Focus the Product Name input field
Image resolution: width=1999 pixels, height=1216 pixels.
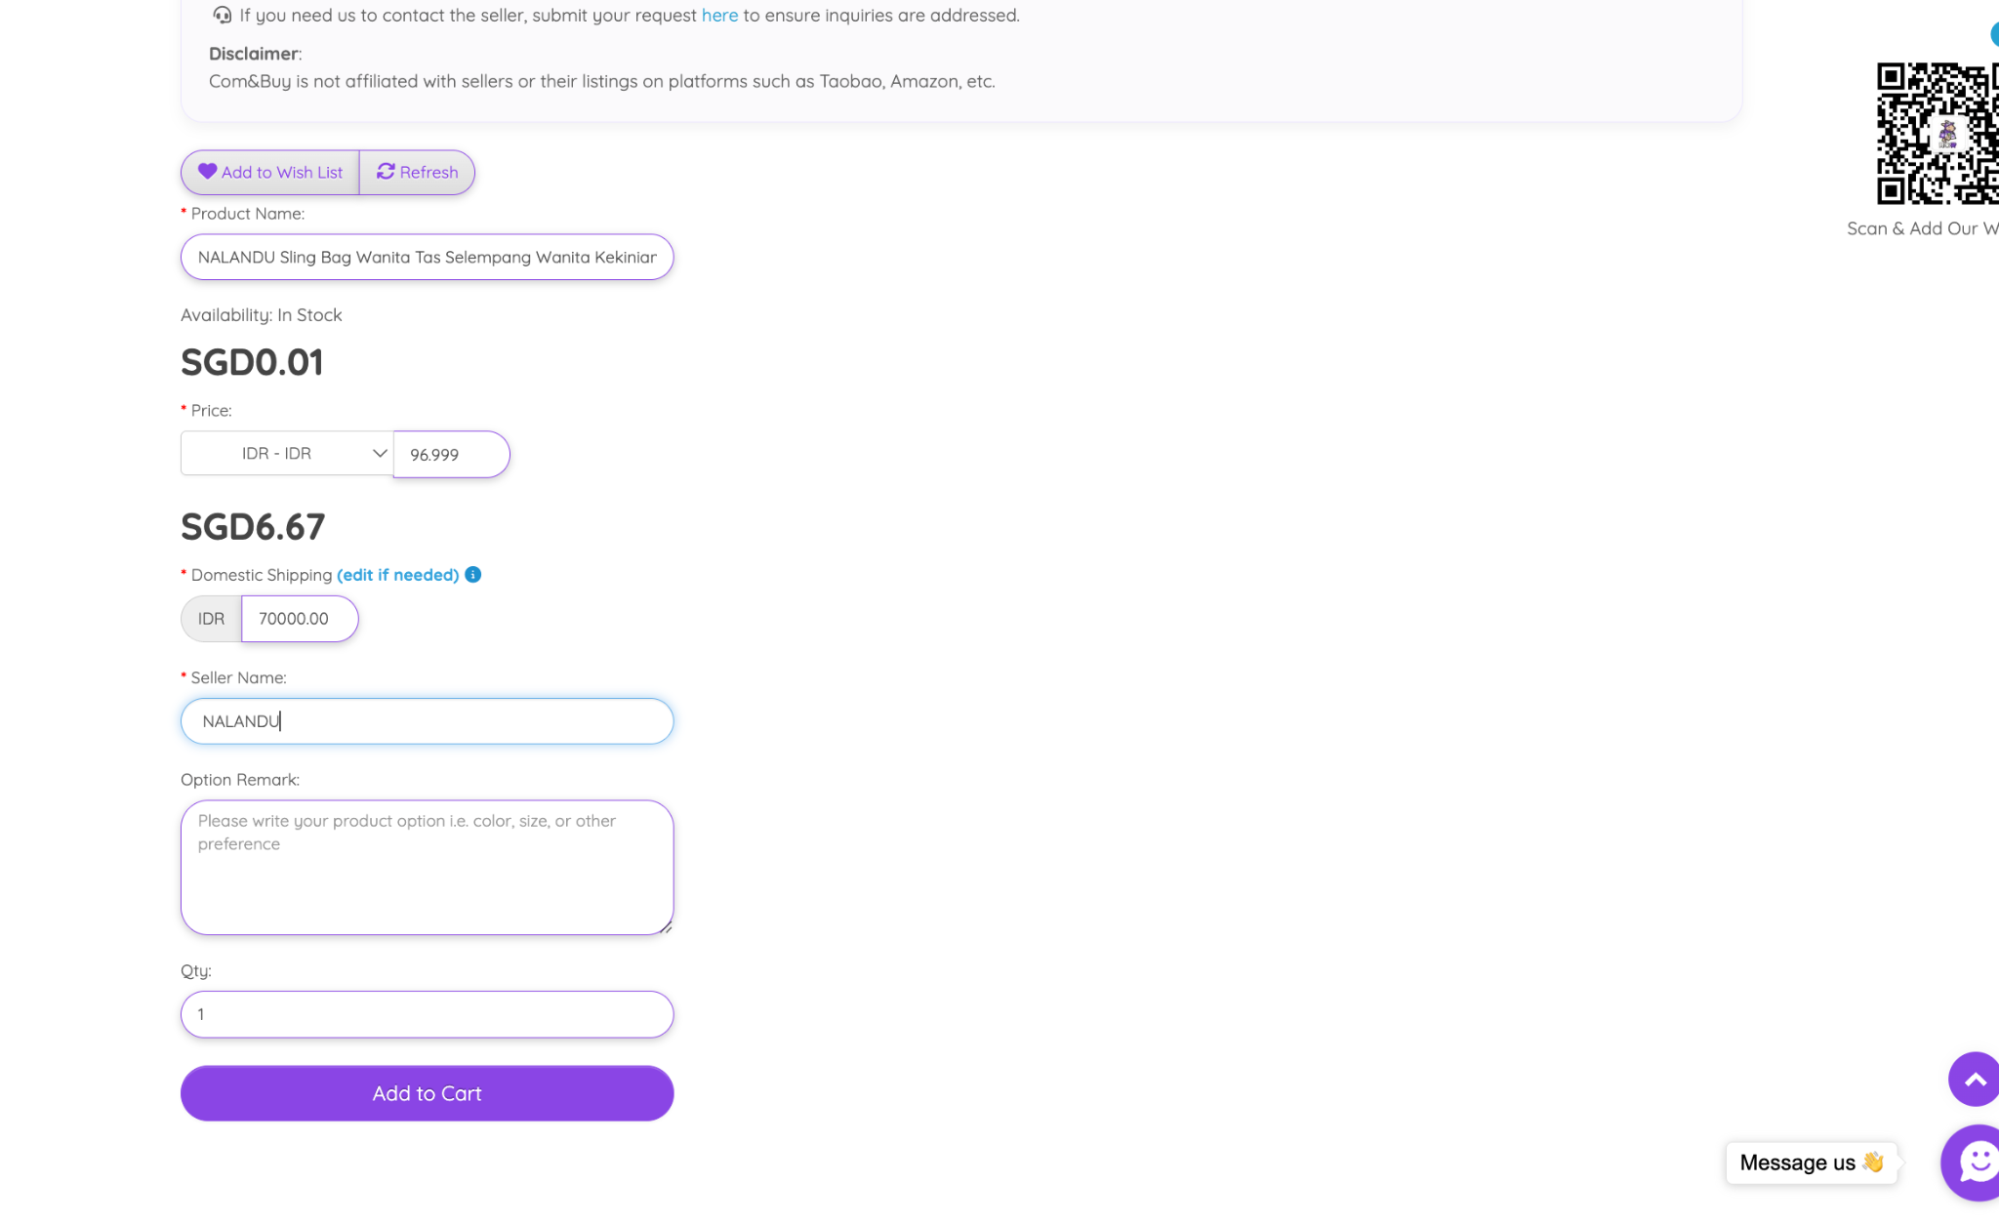coord(427,257)
